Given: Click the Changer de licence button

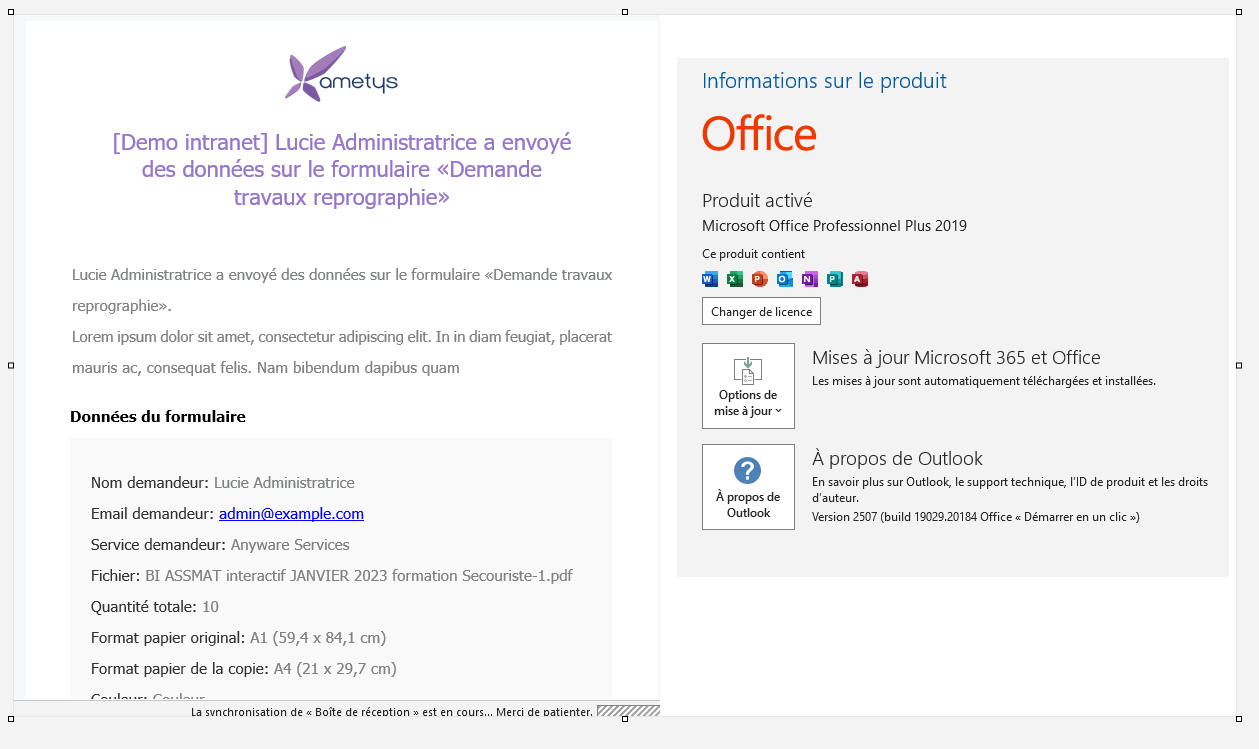Looking at the screenshot, I should pyautogui.click(x=761, y=311).
